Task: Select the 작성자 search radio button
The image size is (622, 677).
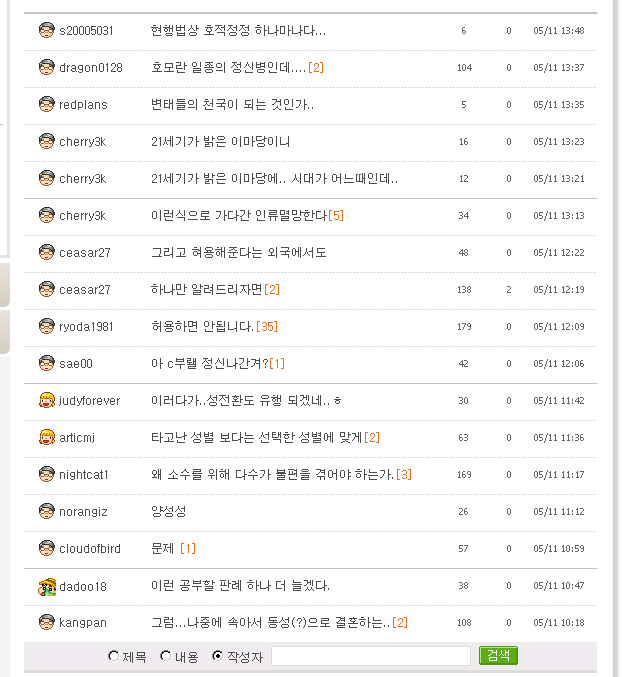Action: [218, 656]
